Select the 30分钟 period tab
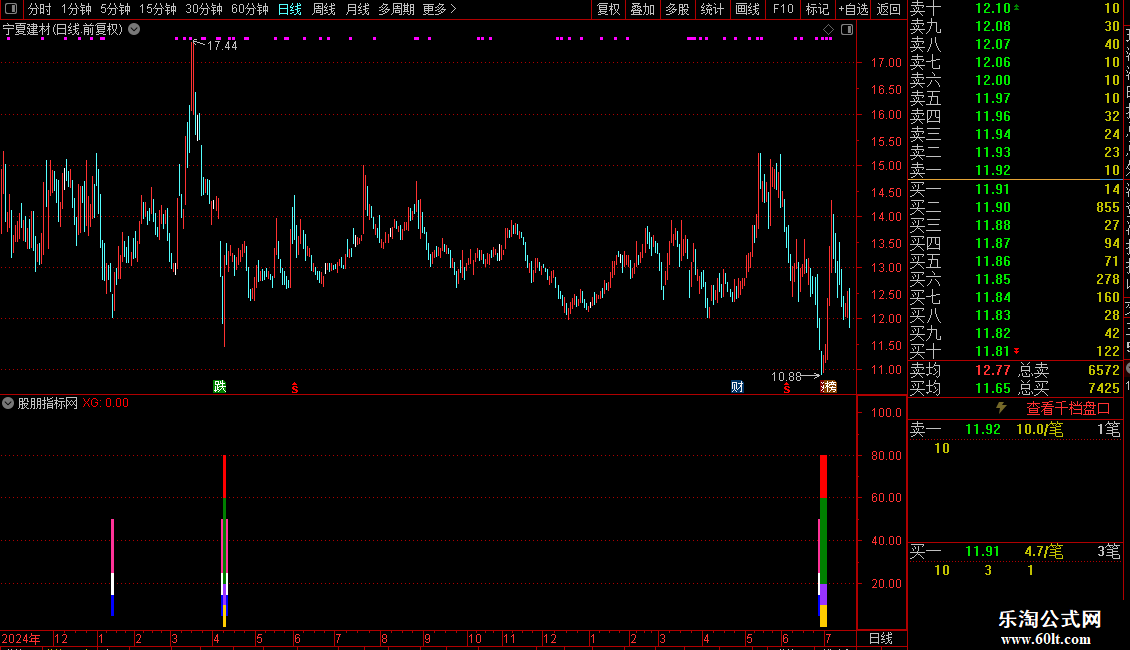Viewport: 1130px width, 650px height. coord(204,9)
